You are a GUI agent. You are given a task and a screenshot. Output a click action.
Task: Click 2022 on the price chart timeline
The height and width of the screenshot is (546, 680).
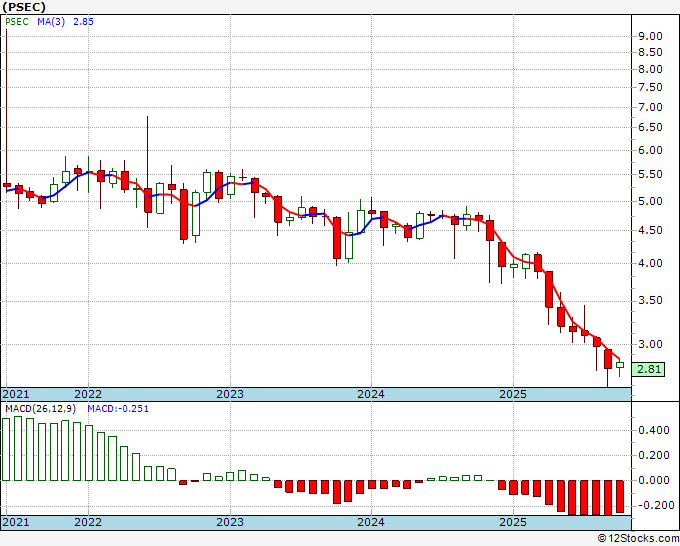(x=88, y=394)
